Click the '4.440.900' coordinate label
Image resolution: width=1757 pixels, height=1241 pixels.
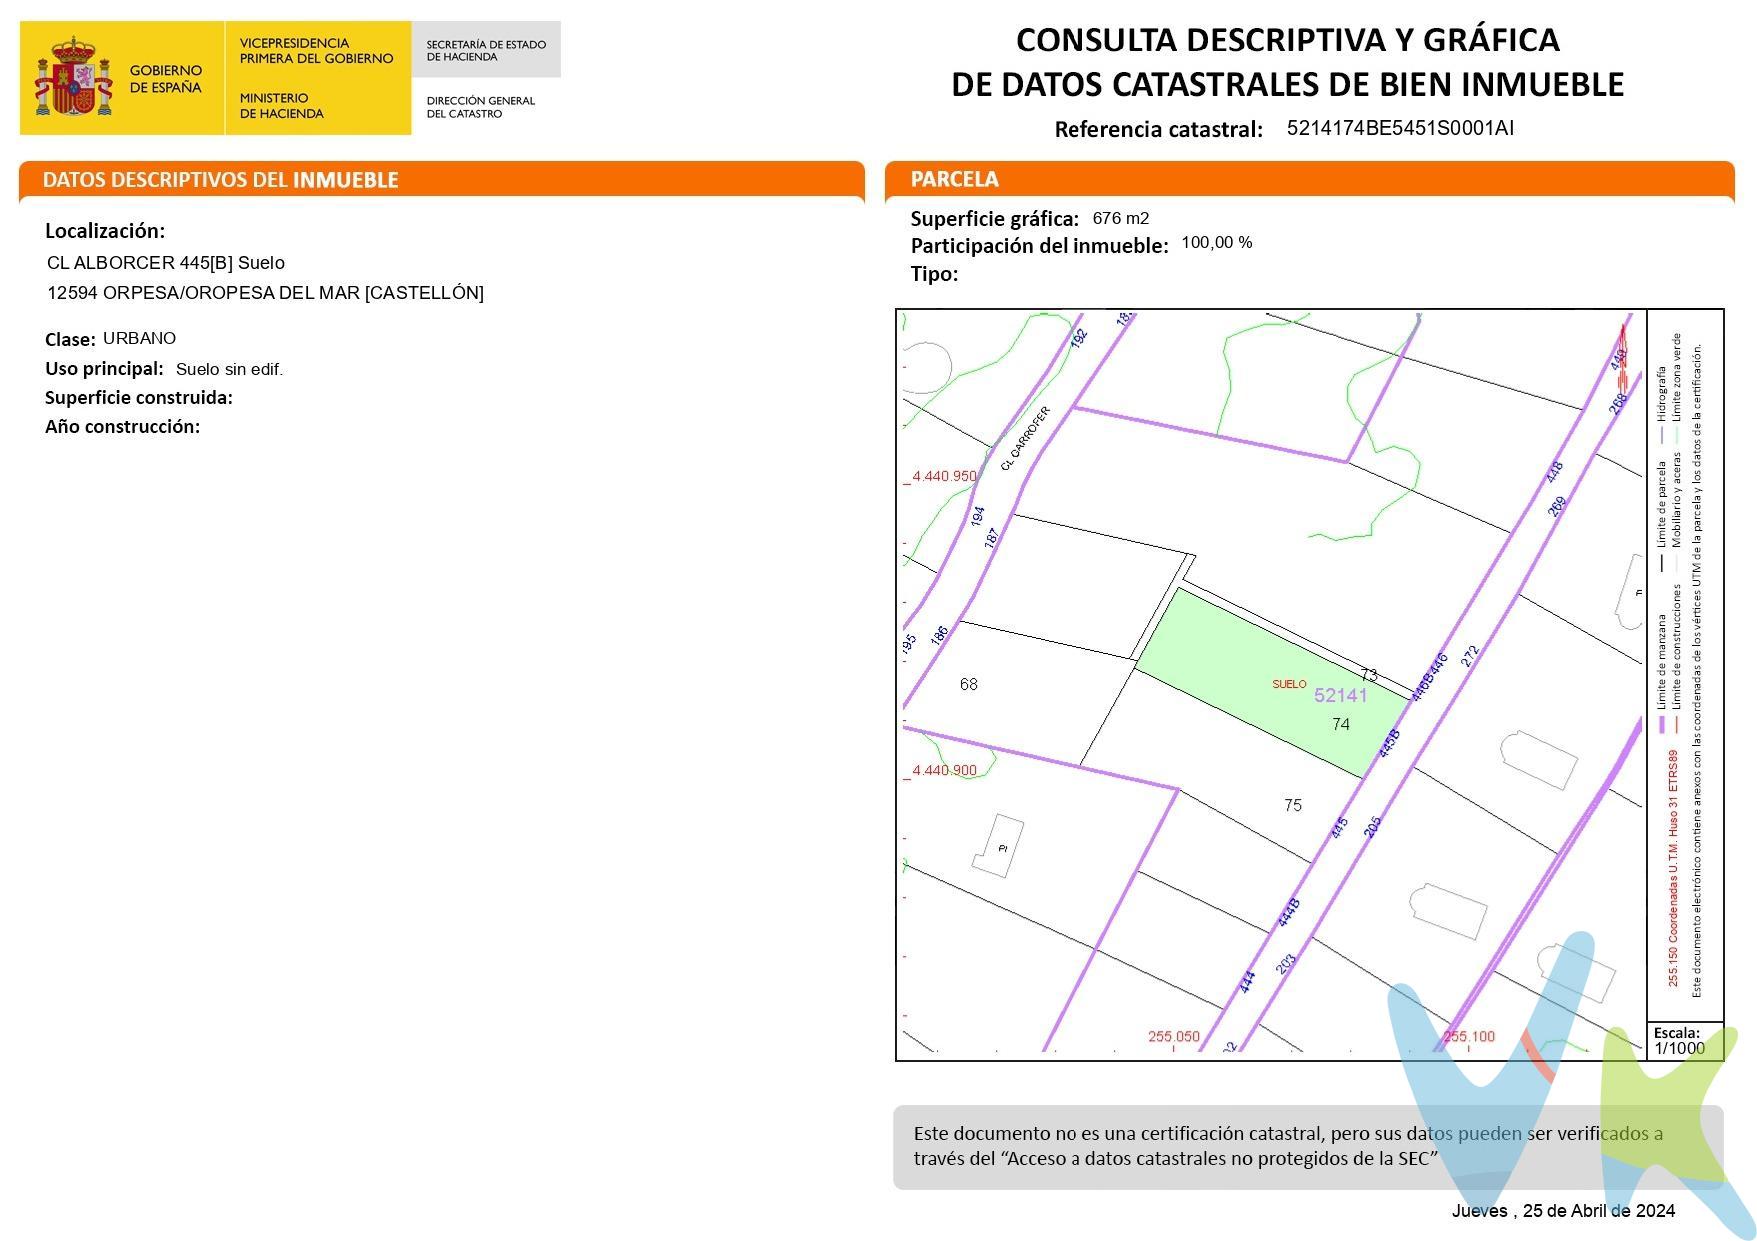[944, 771]
